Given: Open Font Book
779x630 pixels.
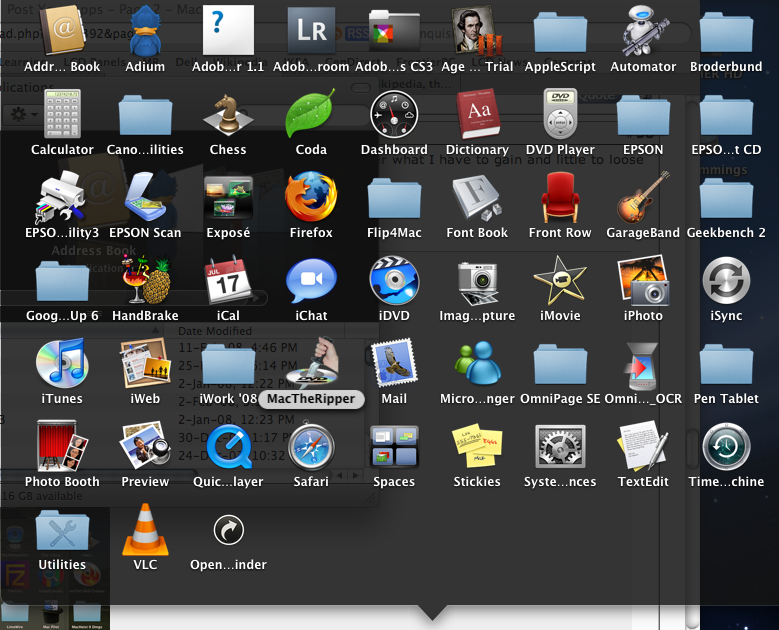Looking at the screenshot, I should [477, 197].
